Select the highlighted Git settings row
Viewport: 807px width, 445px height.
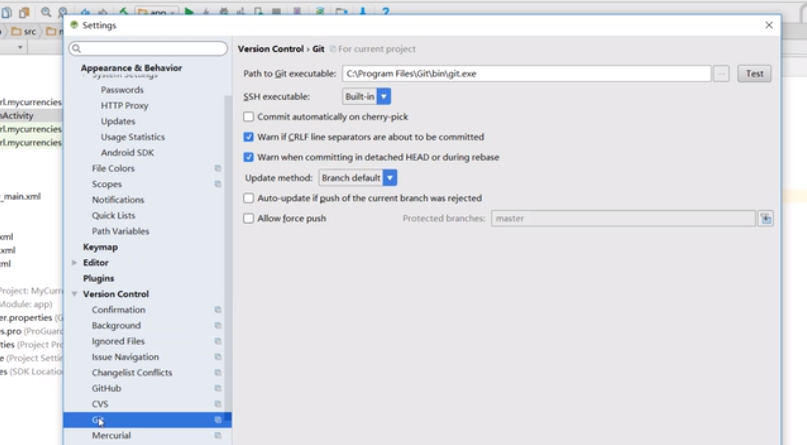147,420
